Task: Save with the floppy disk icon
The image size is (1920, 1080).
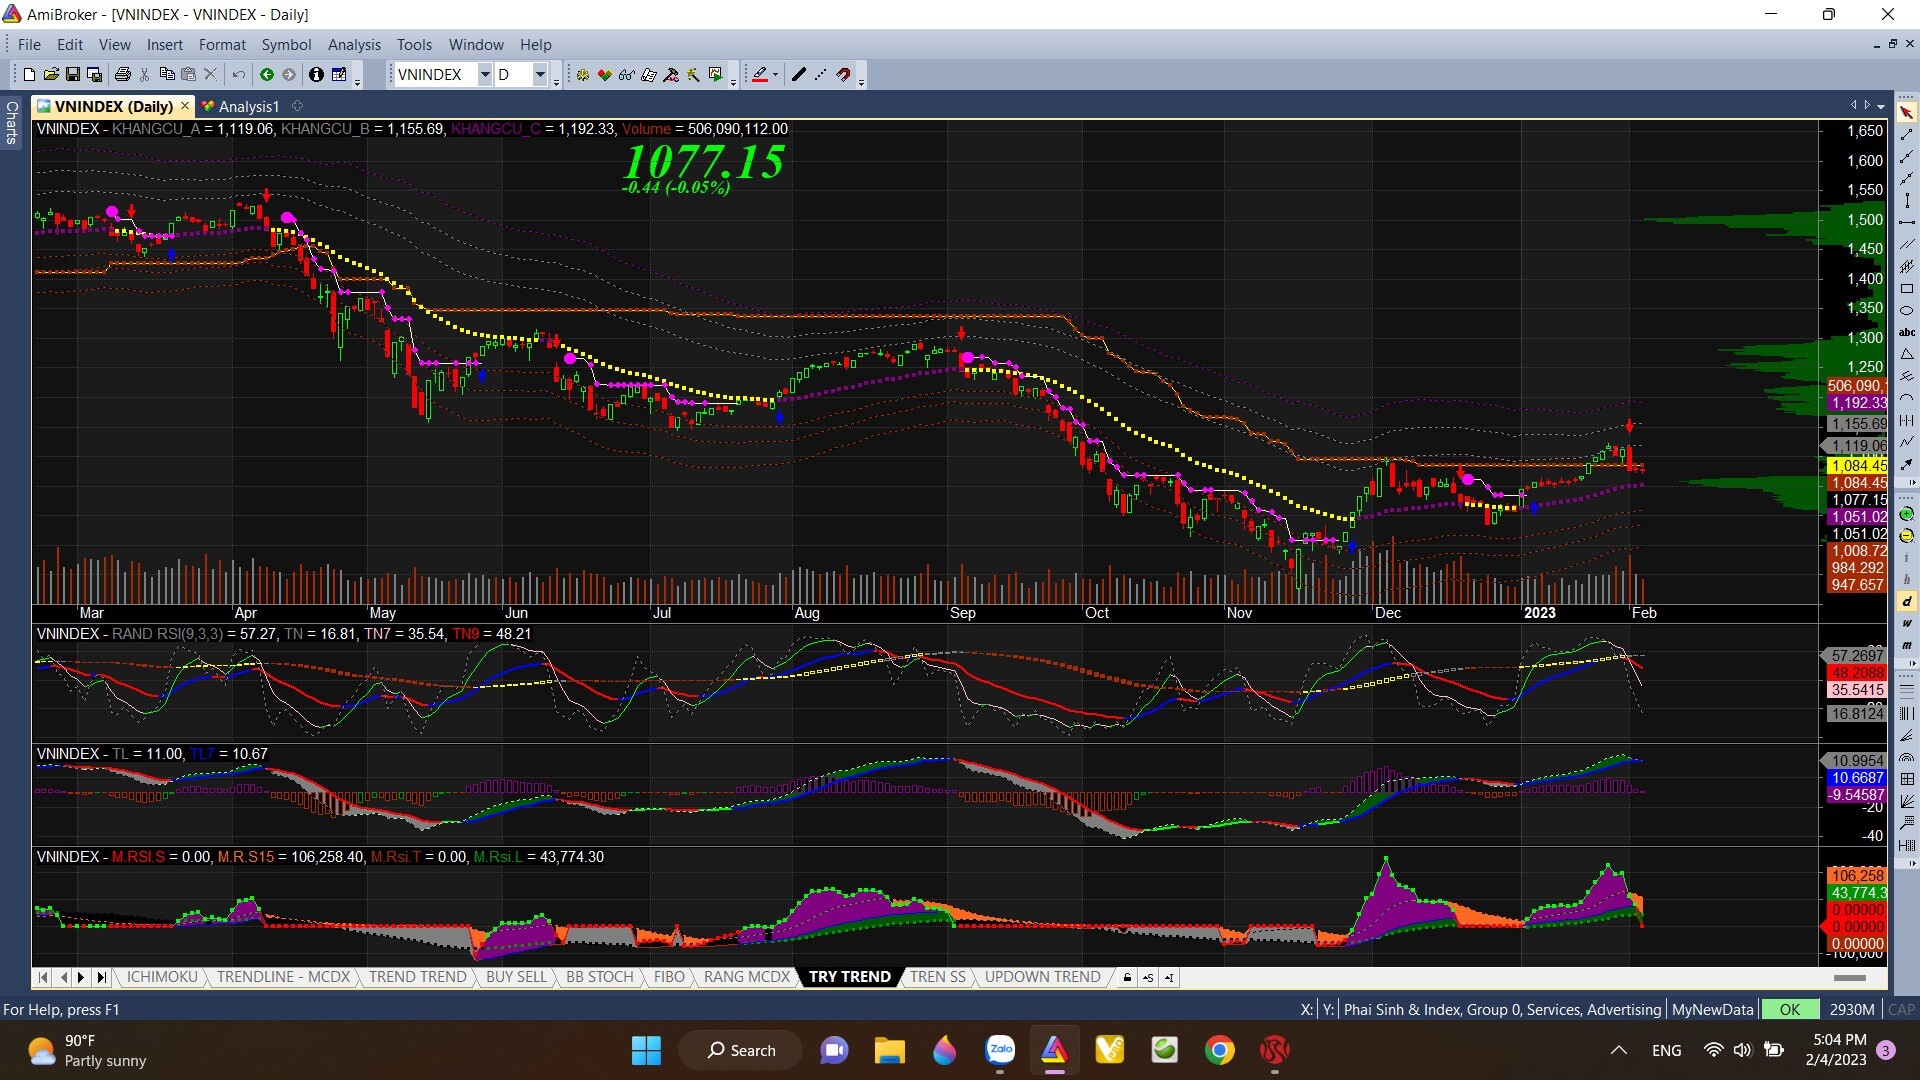Action: pos(73,74)
